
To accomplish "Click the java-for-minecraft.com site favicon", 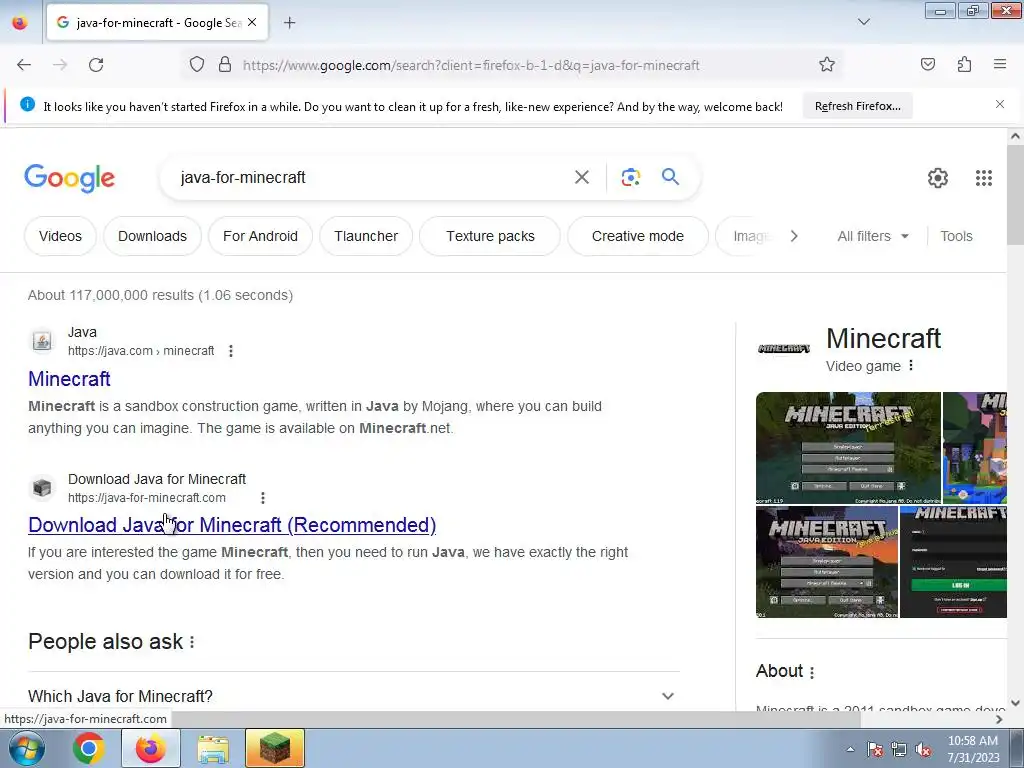I will pyautogui.click(x=42, y=488).
